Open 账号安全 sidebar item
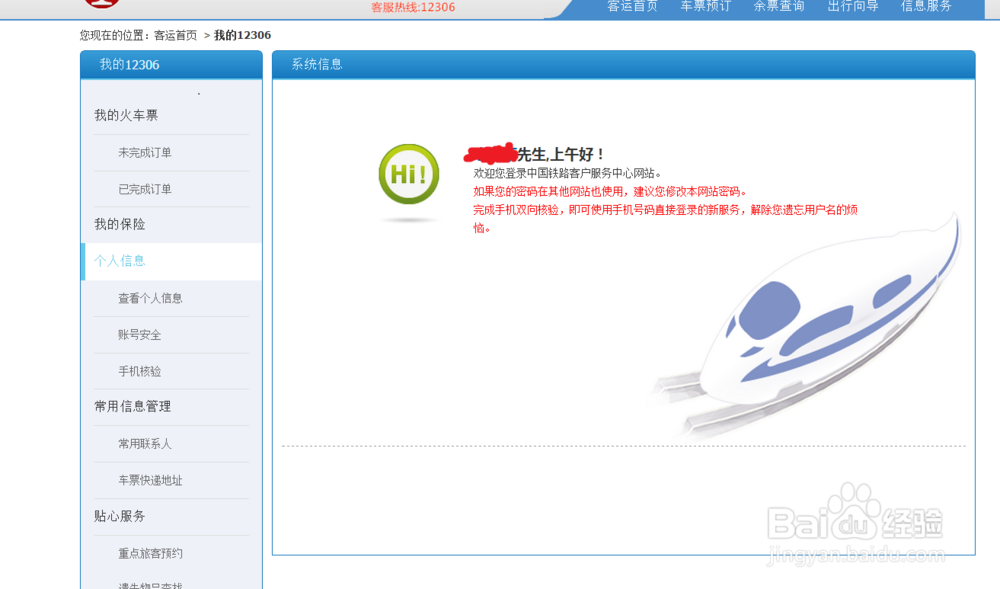Viewport: 1000px width, 589px height. pyautogui.click(x=140, y=335)
